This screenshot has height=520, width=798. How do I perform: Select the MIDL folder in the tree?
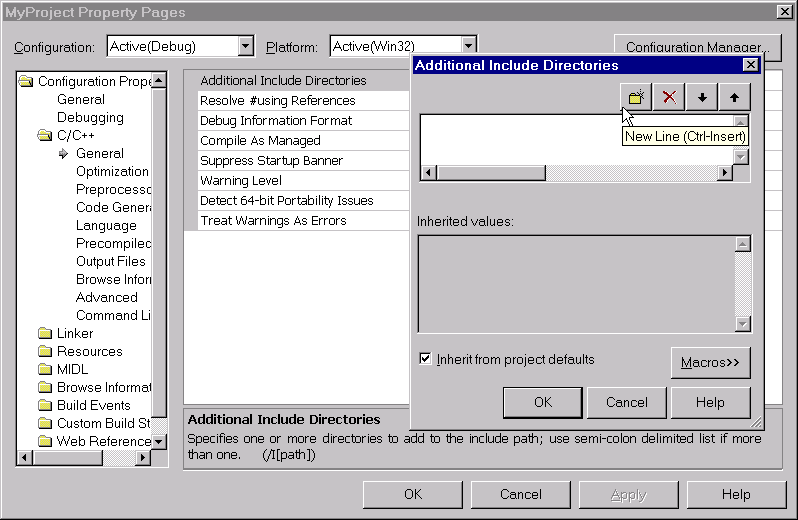(x=72, y=369)
